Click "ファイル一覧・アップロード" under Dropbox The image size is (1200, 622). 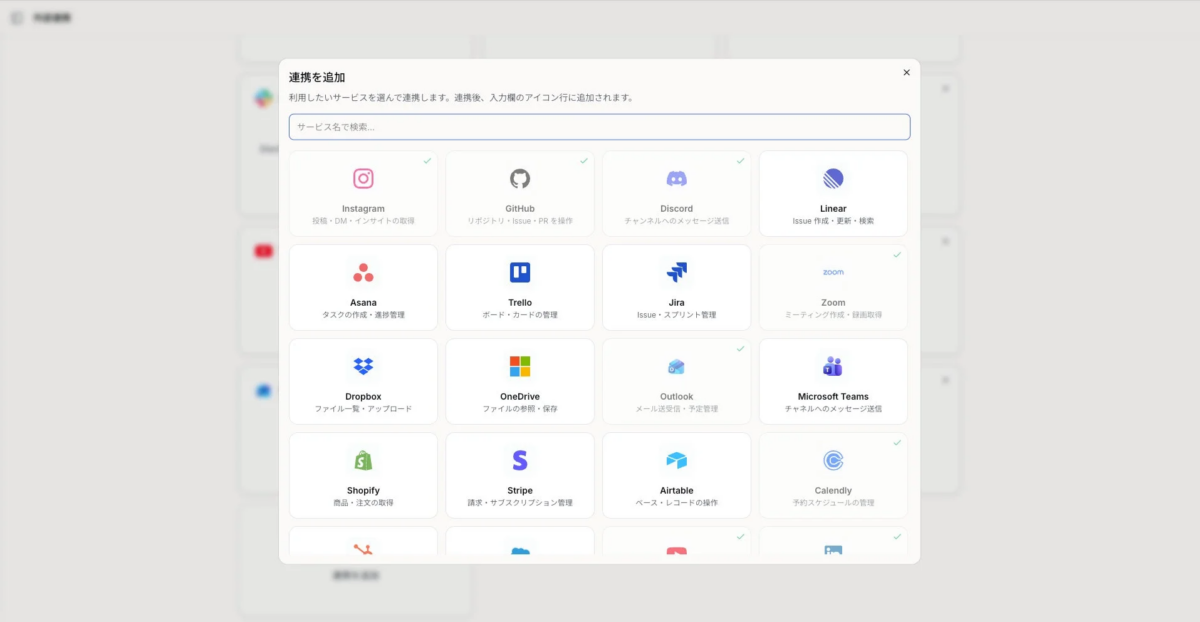[363, 409]
